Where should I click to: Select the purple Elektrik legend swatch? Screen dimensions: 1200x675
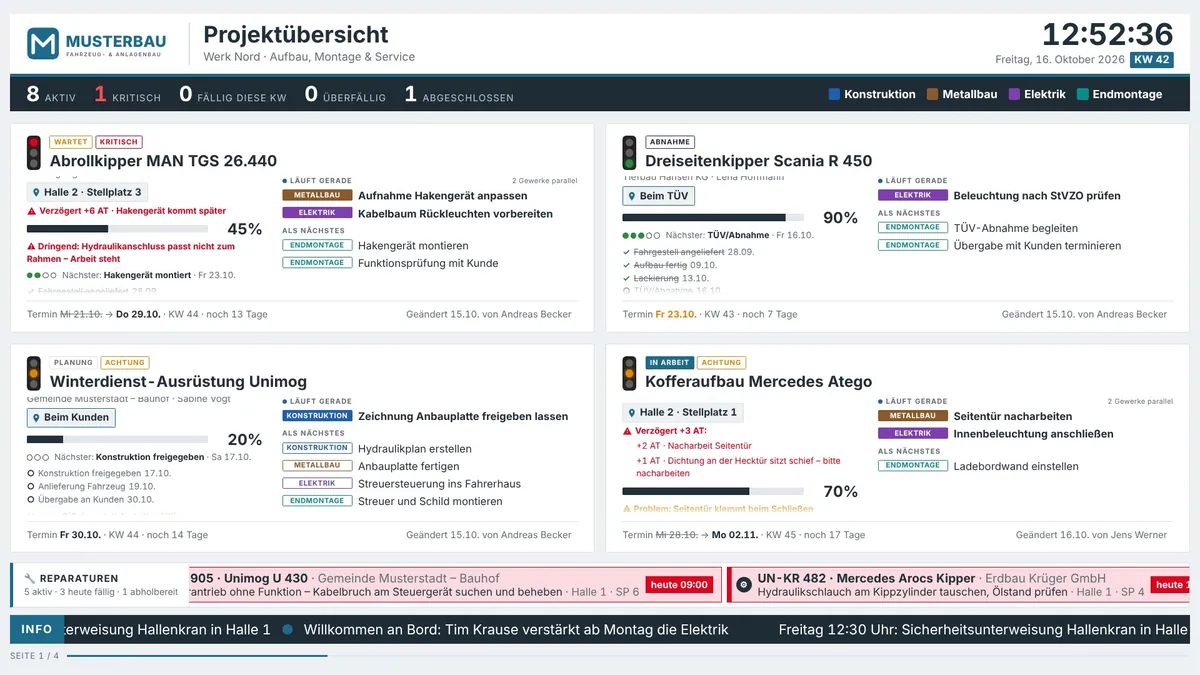(1014, 94)
